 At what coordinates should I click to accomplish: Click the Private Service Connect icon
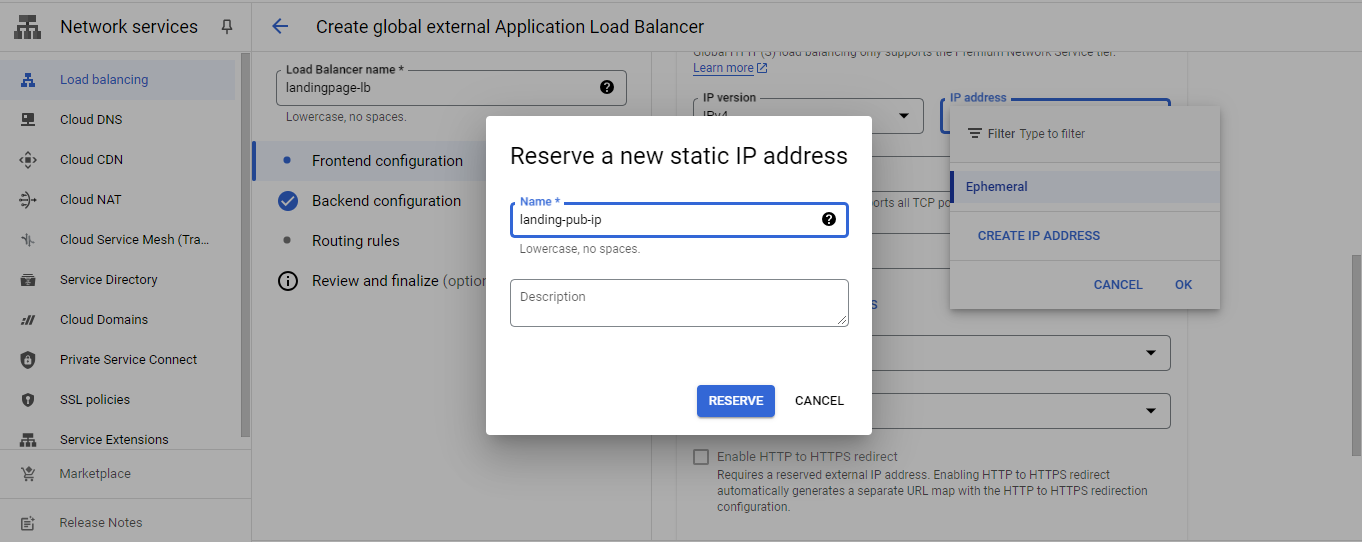point(28,360)
